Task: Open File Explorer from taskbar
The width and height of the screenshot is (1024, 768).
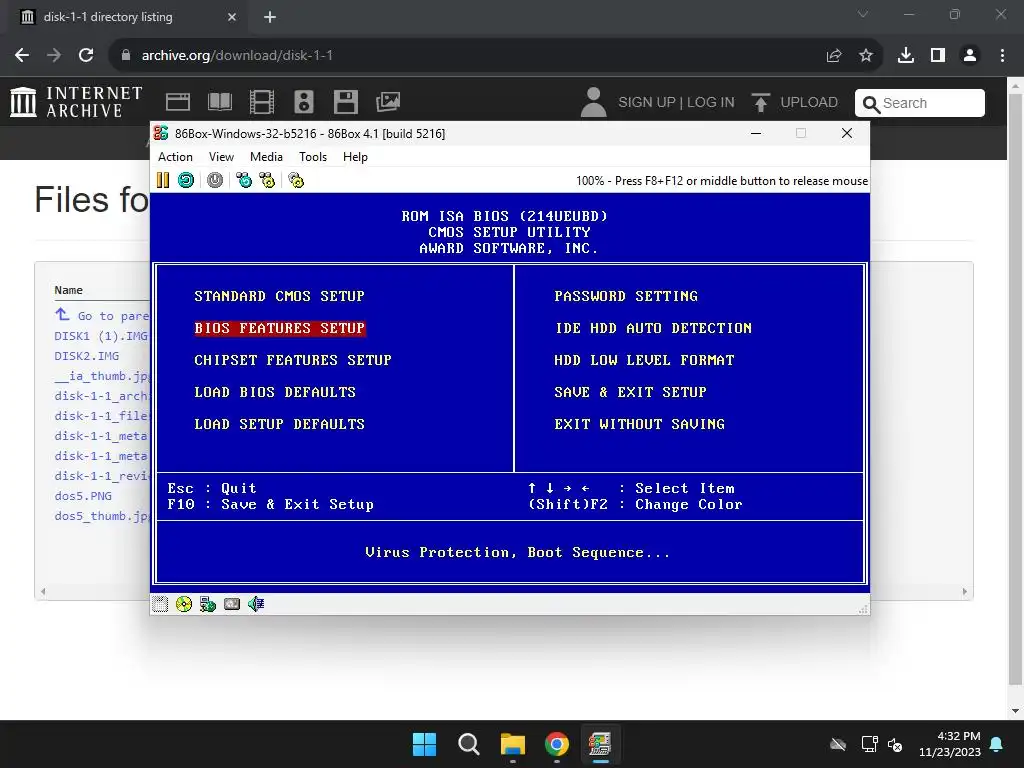Action: pyautogui.click(x=513, y=744)
